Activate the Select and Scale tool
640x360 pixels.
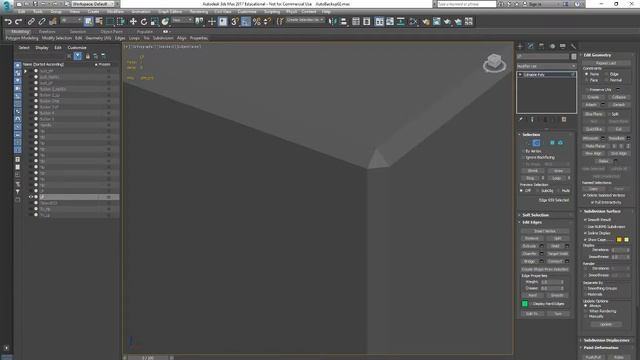[154, 22]
